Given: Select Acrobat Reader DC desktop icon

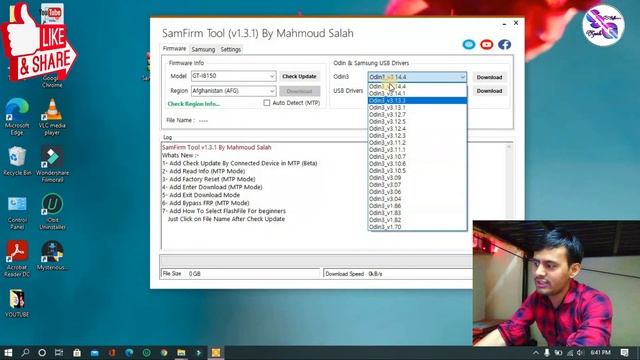Looking at the screenshot, I should click(17, 259).
